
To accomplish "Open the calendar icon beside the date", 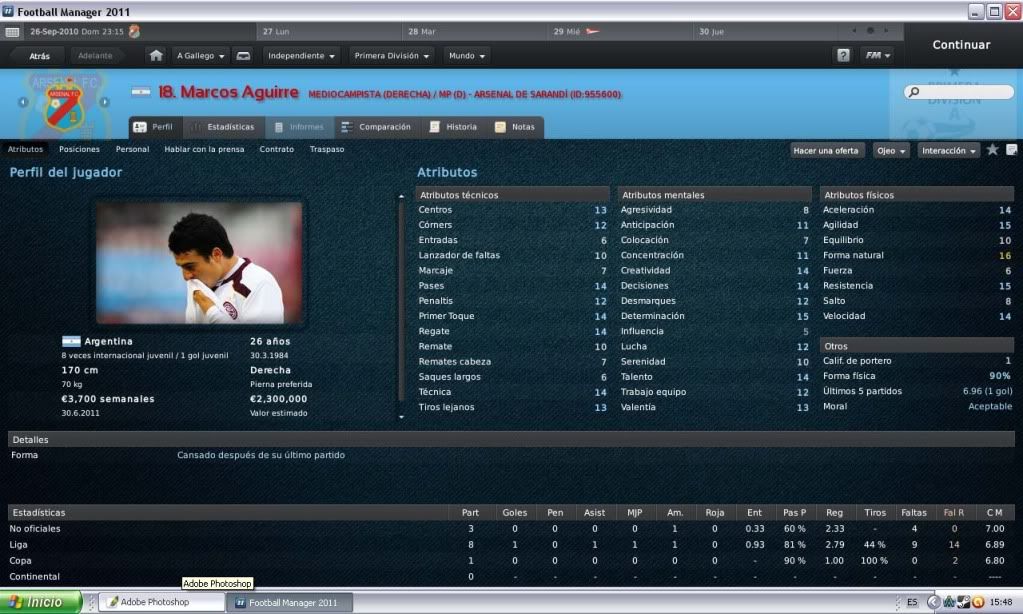I will (12, 32).
